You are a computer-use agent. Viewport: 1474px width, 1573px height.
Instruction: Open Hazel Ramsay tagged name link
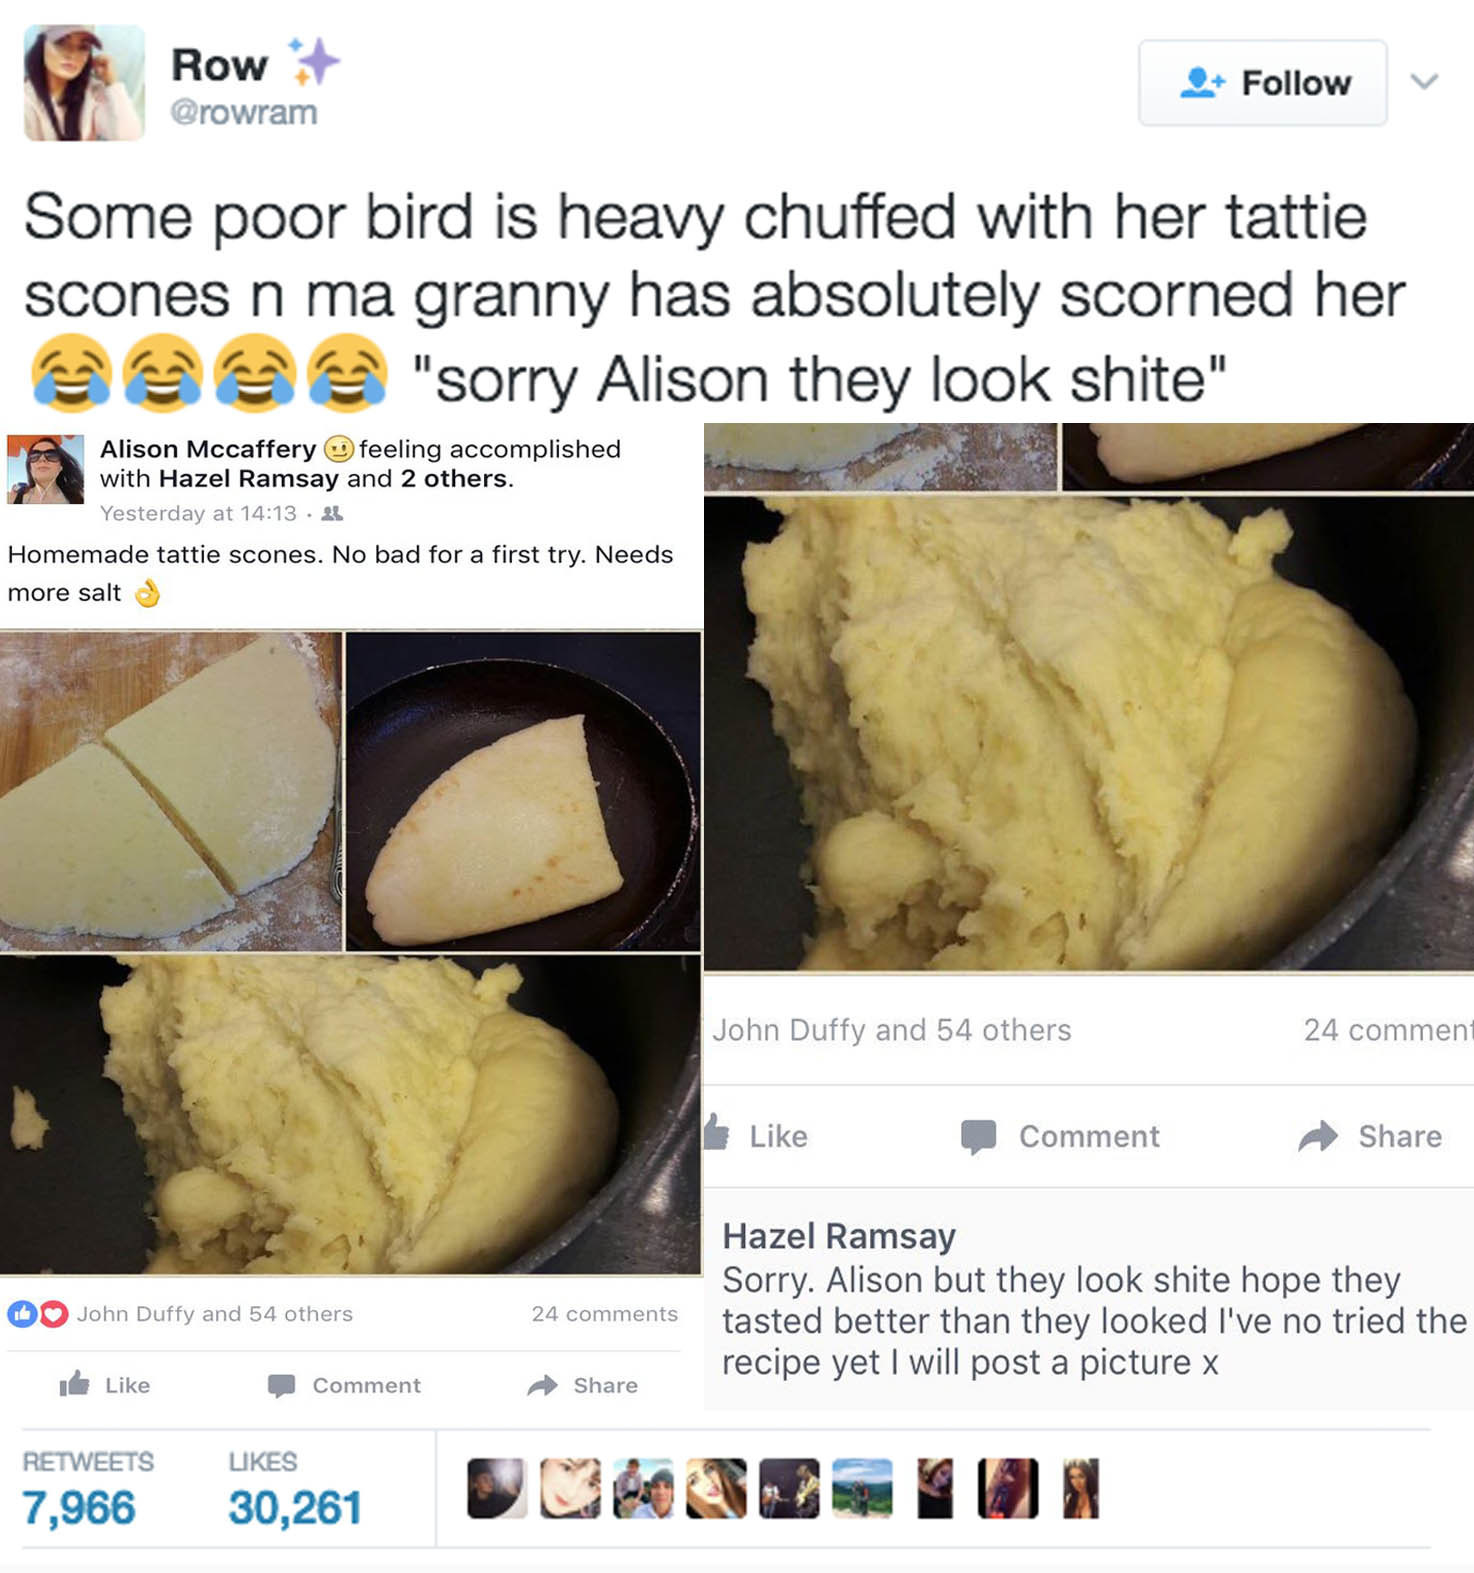pyautogui.click(x=248, y=479)
